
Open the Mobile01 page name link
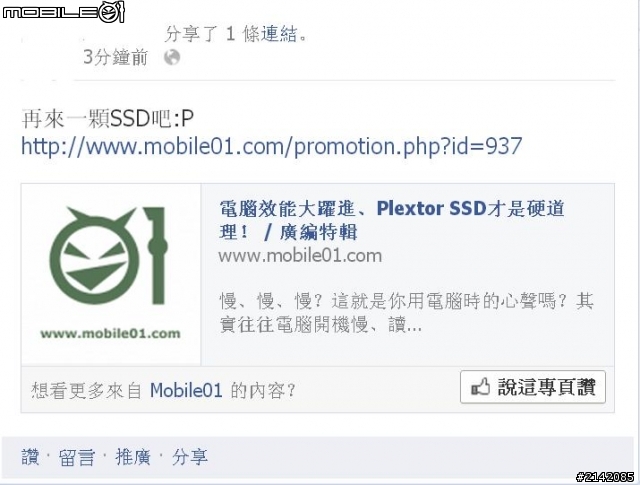pos(186,390)
